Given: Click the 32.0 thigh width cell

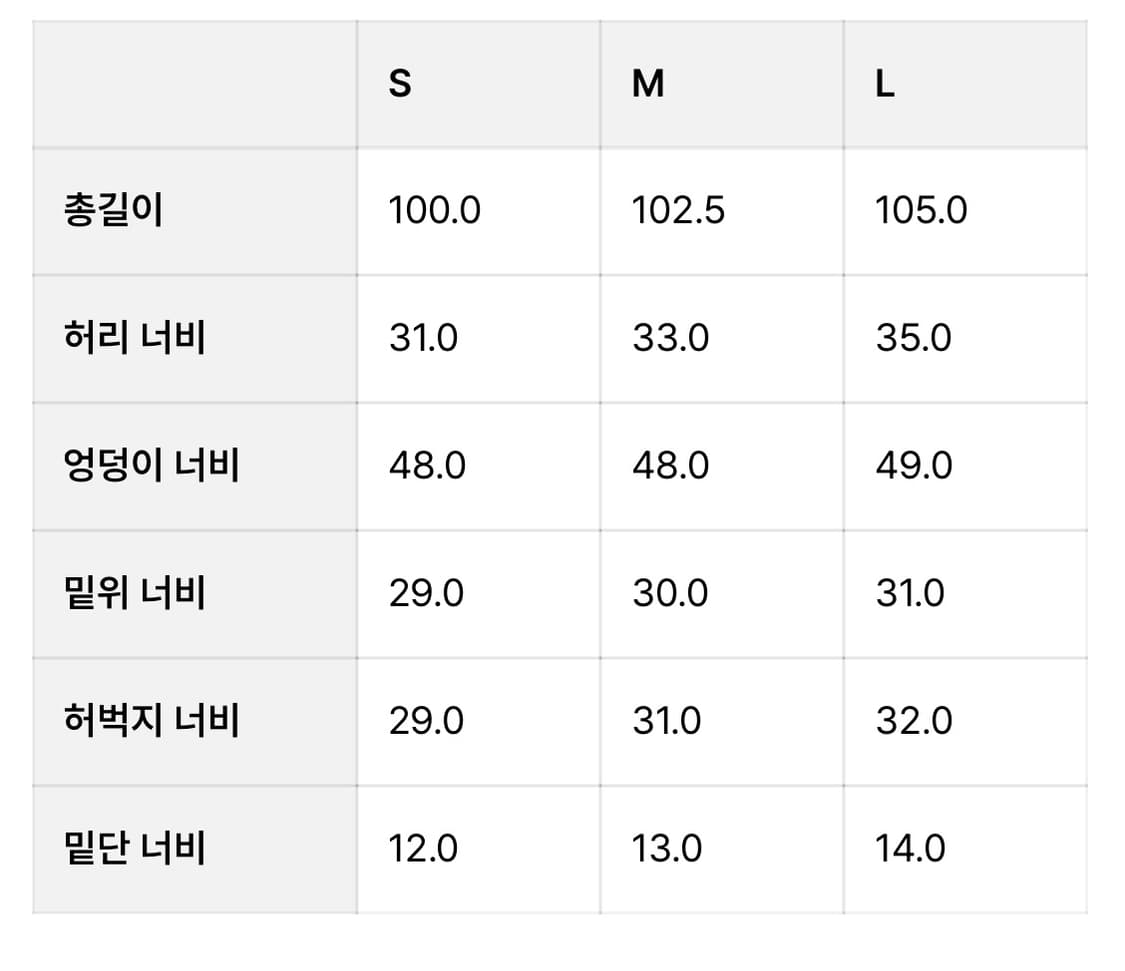Looking at the screenshot, I should click(914, 721).
